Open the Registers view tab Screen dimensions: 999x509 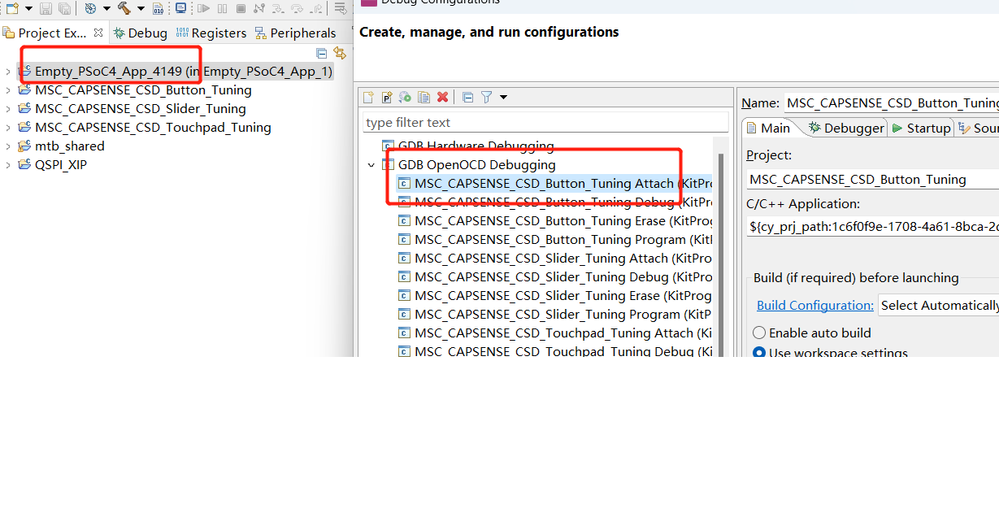point(212,32)
